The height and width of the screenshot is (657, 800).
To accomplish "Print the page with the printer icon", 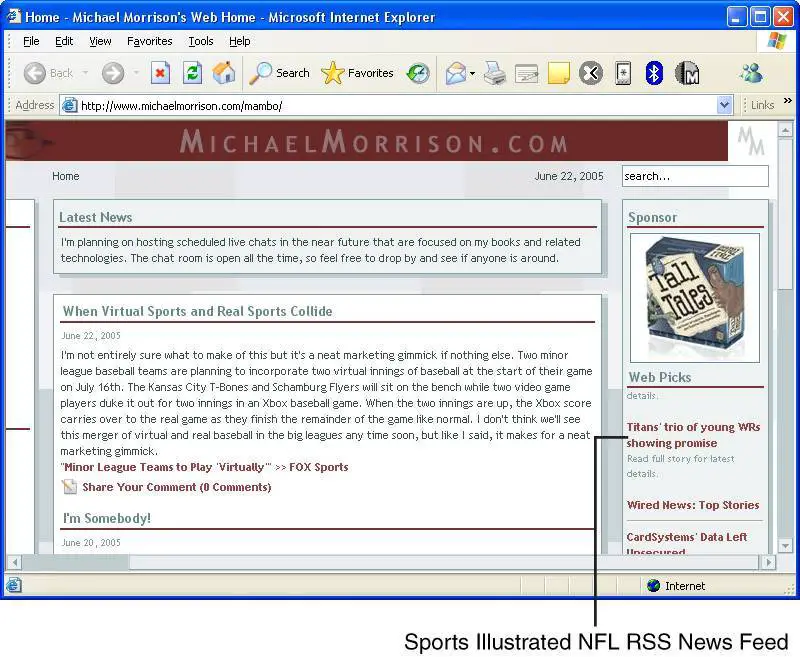I will tap(494, 73).
